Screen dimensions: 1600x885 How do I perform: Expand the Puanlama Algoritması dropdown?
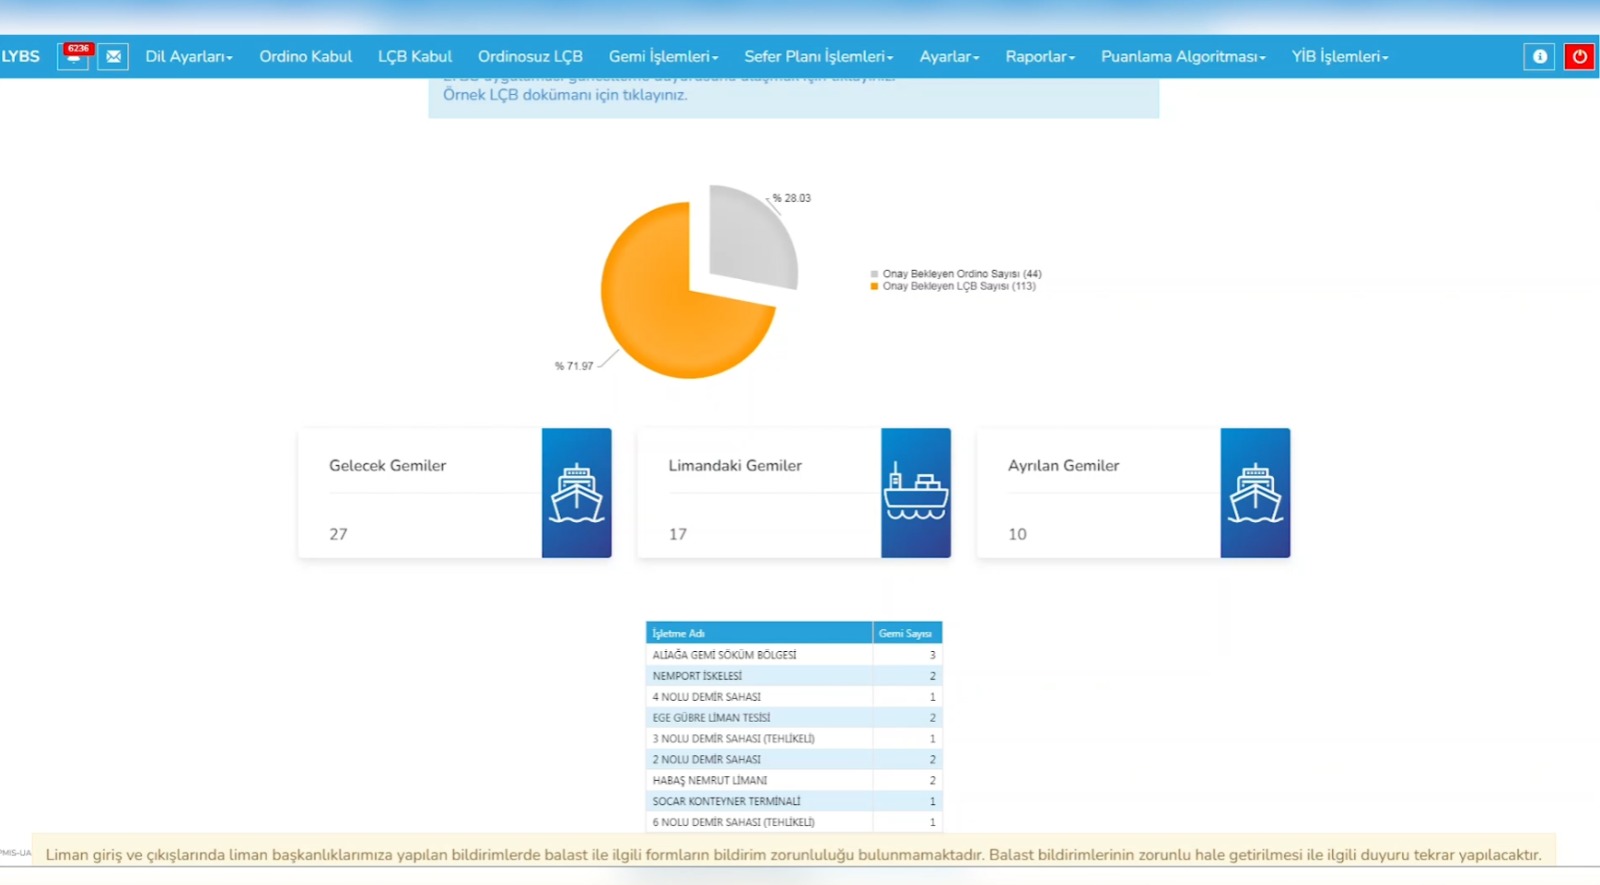point(1183,57)
